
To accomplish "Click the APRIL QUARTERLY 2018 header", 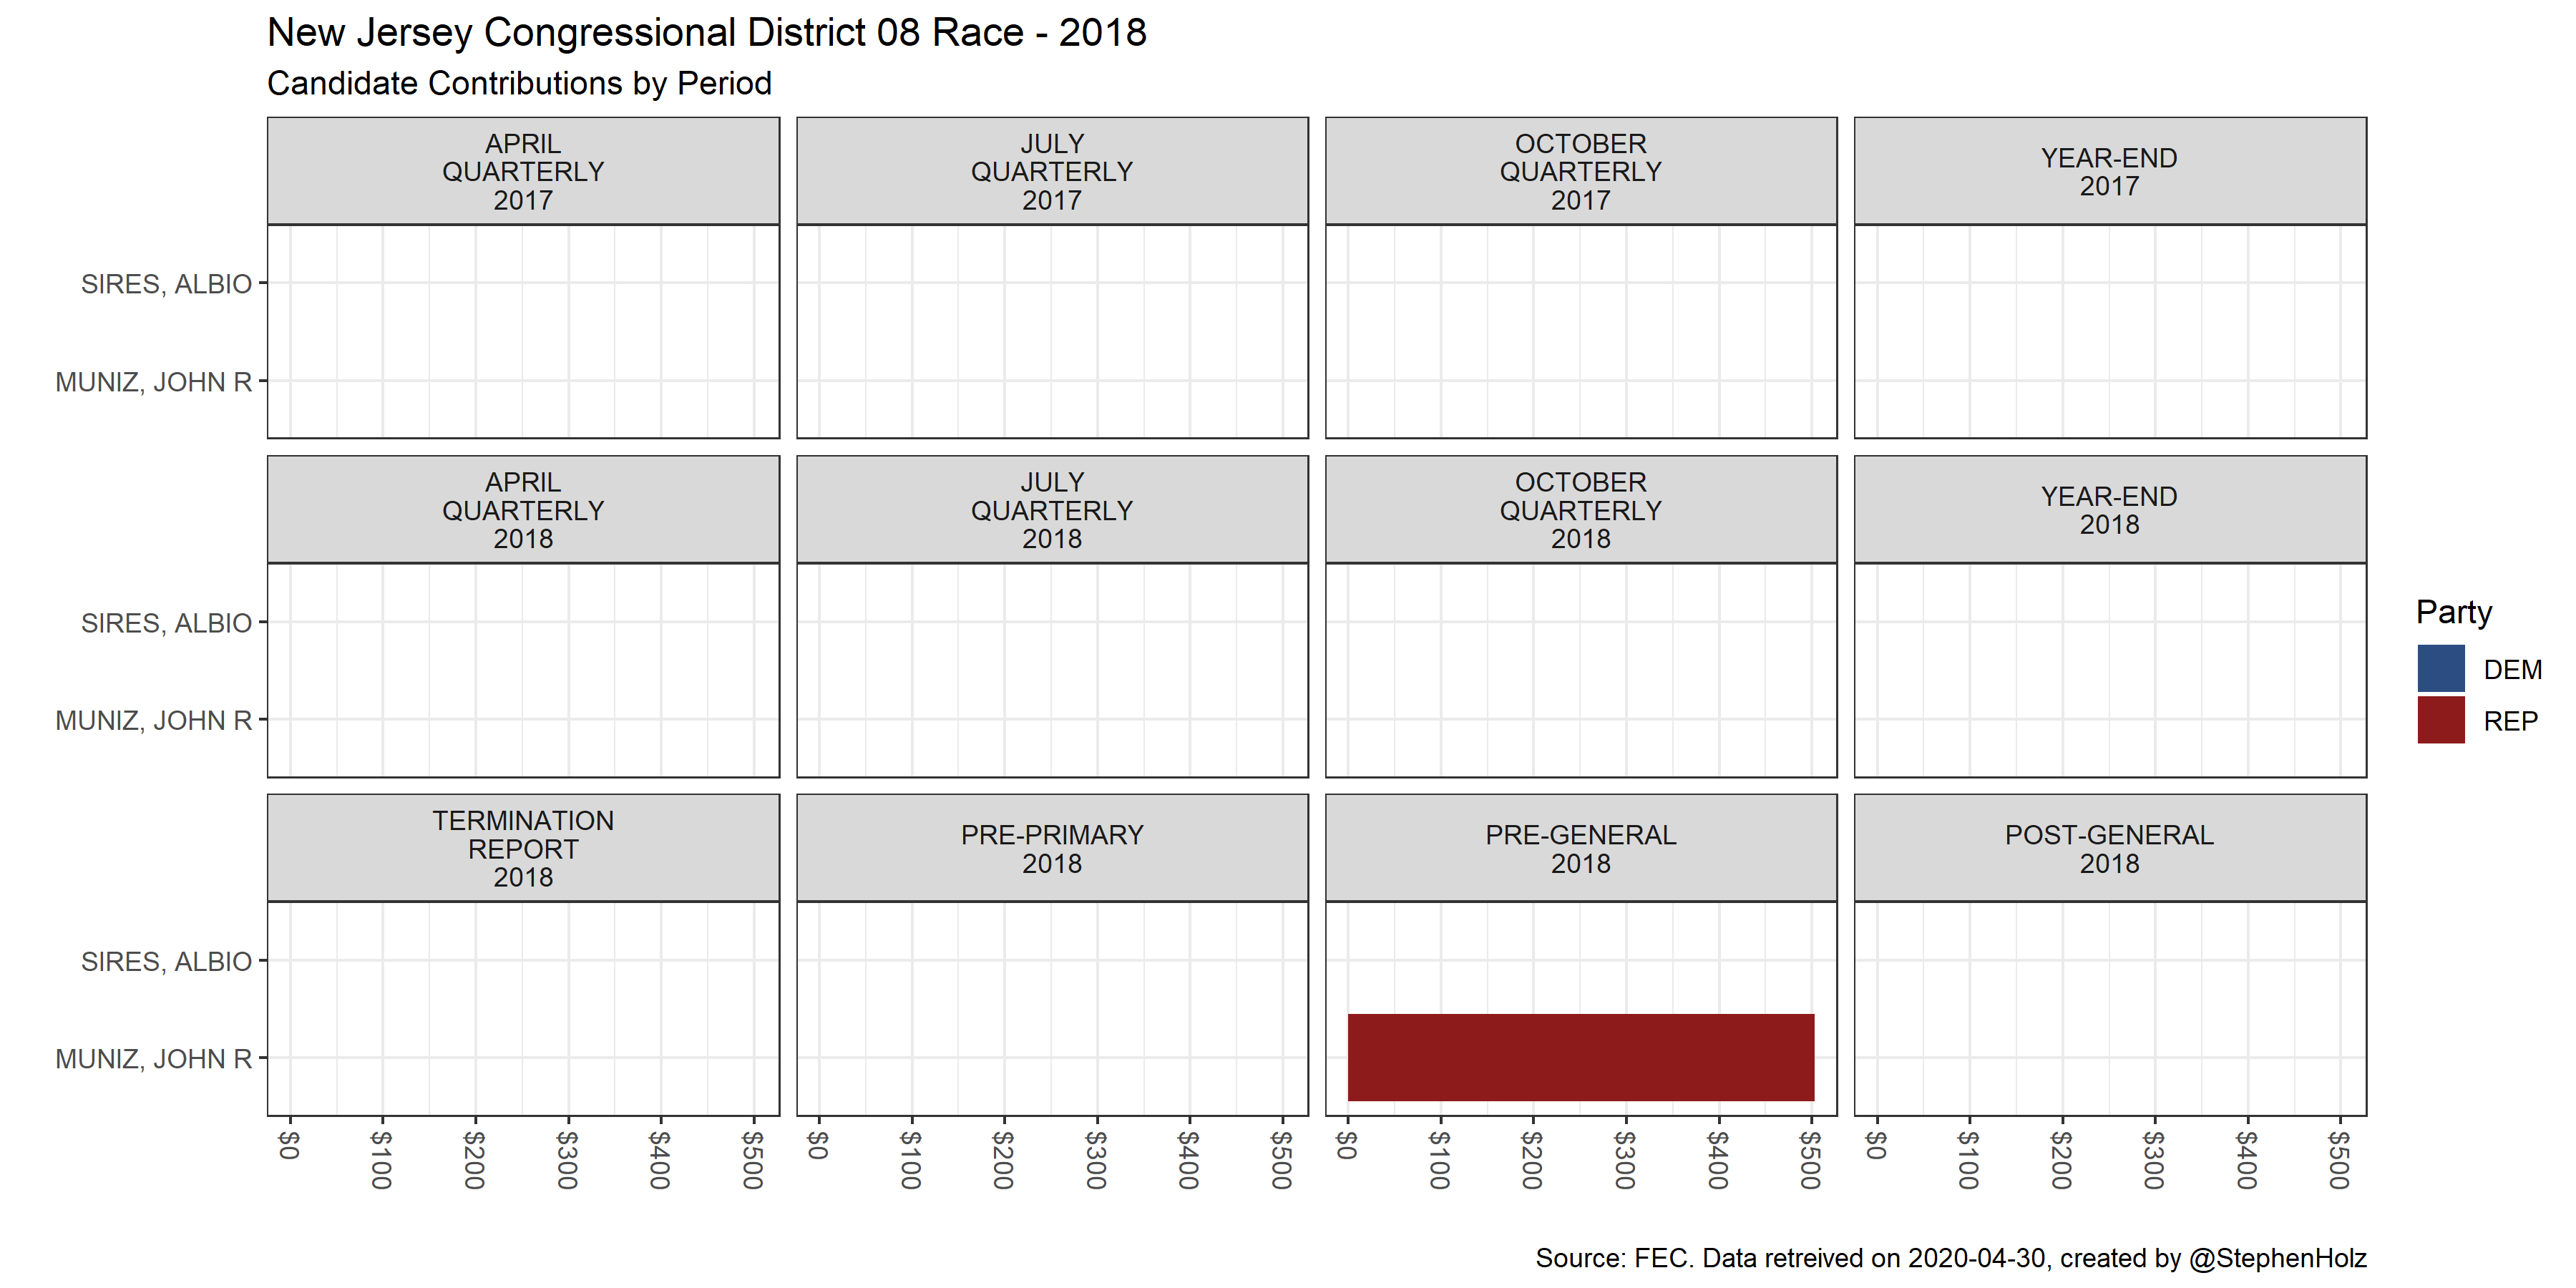I will click(x=523, y=510).
